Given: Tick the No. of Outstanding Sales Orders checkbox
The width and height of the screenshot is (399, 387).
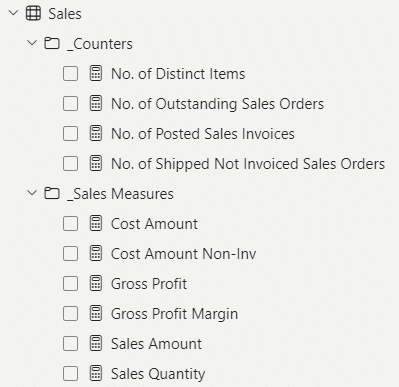Looking at the screenshot, I should point(70,104).
